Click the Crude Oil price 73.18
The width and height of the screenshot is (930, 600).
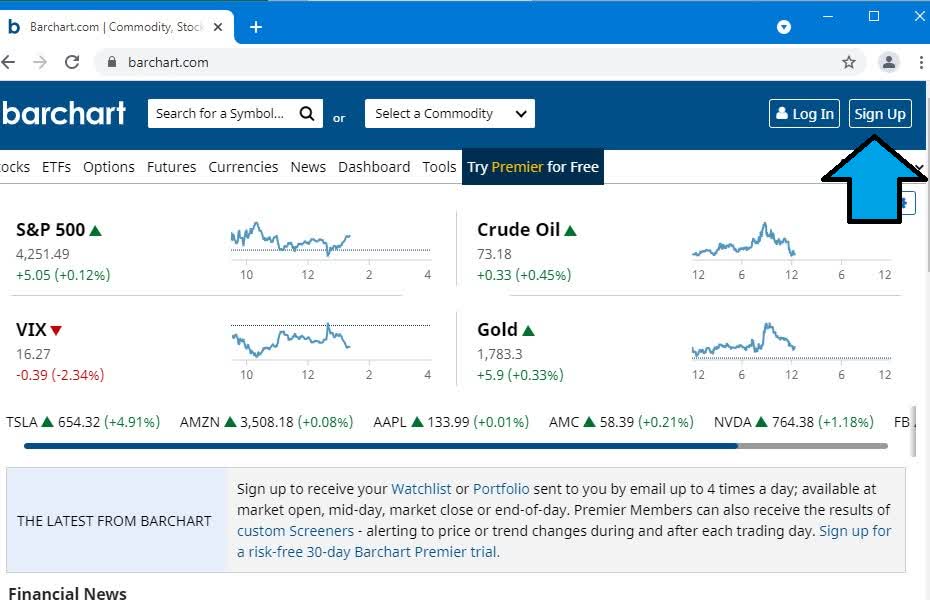(x=494, y=254)
